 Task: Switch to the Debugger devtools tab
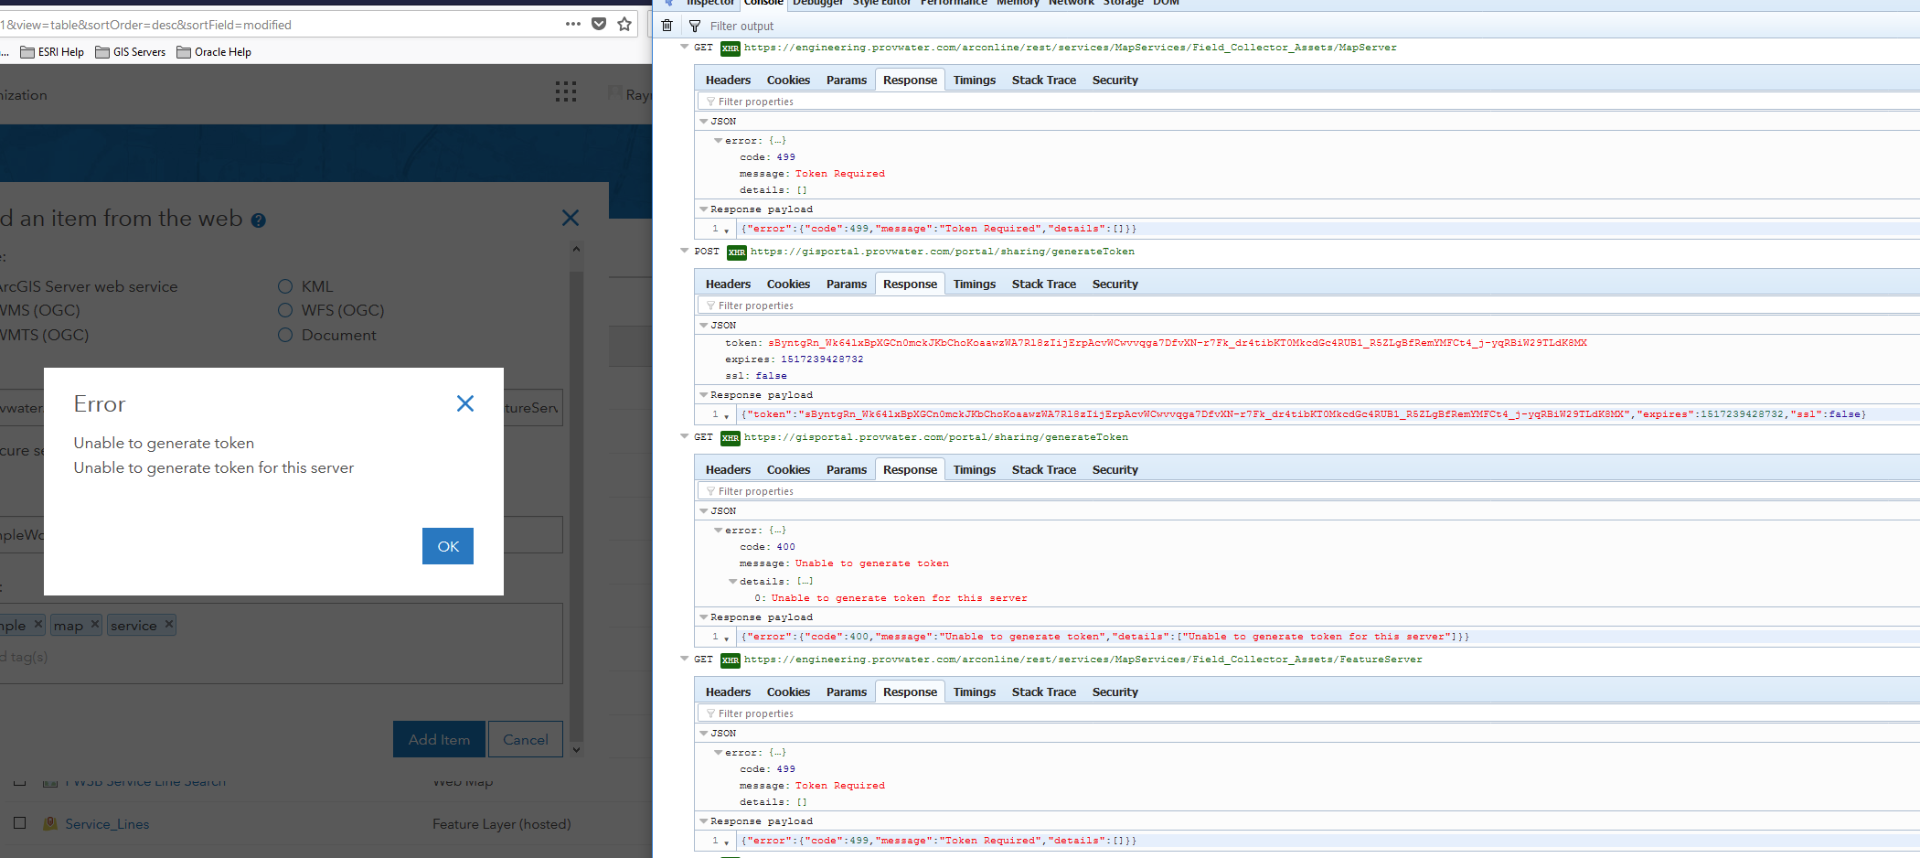tap(818, 4)
